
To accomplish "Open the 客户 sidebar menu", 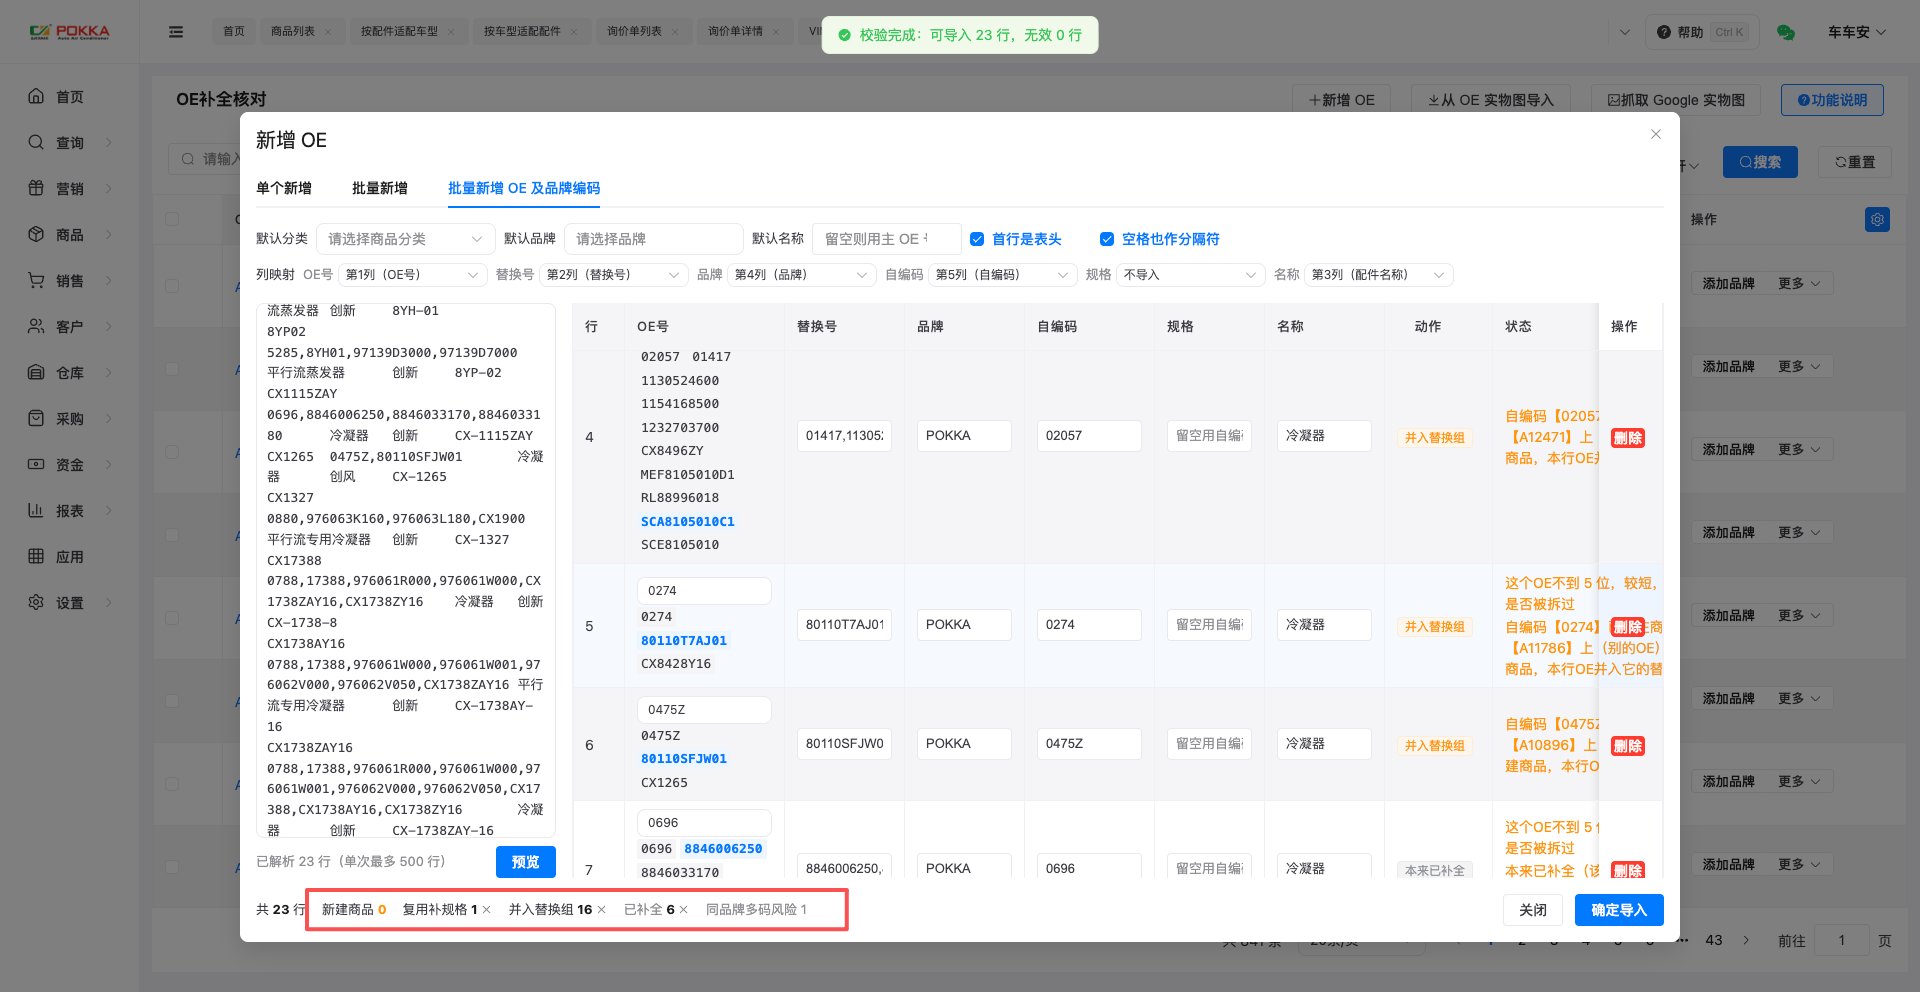I will (69, 327).
